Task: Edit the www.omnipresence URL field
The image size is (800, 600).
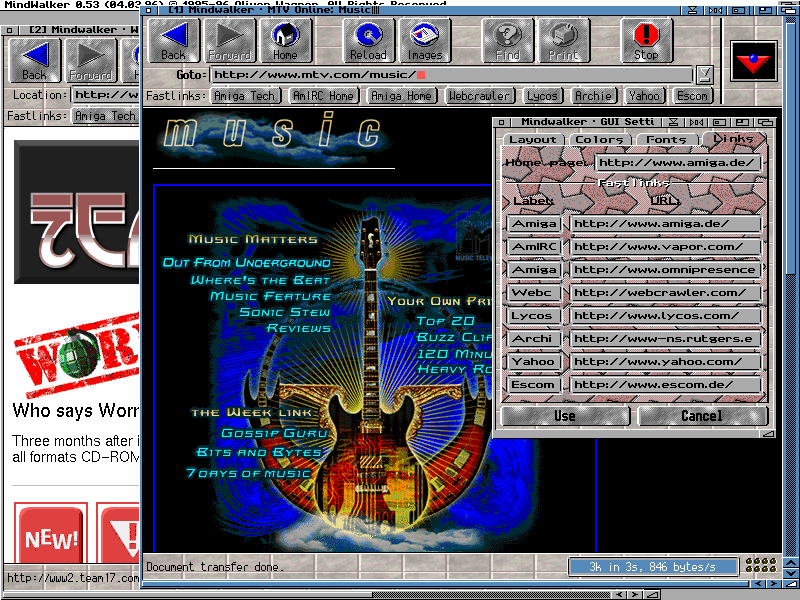Action: [665, 270]
